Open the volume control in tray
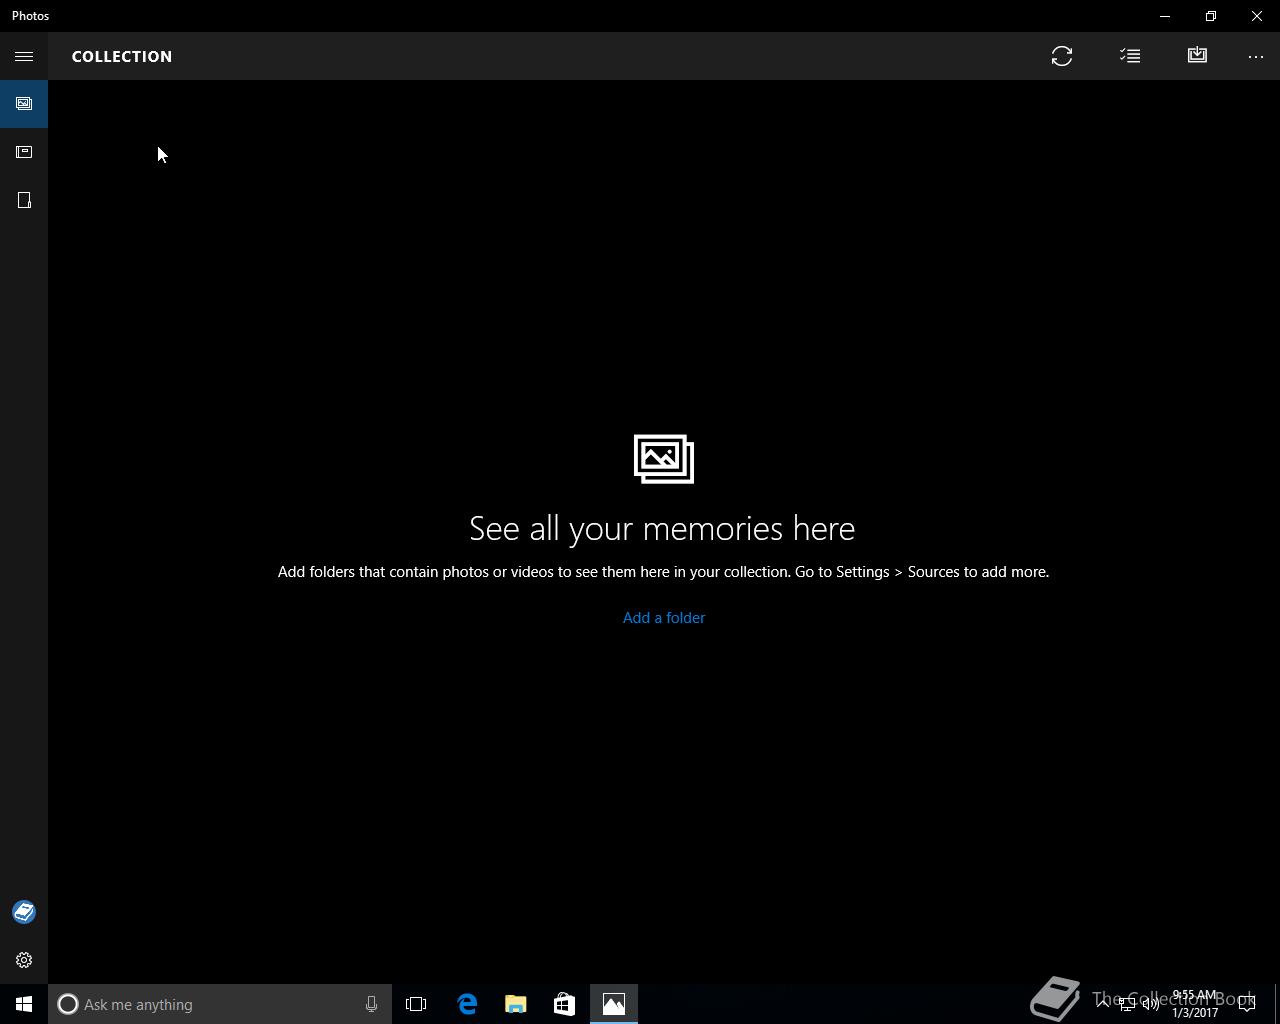Viewport: 1280px width, 1024px height. pos(1151,1004)
